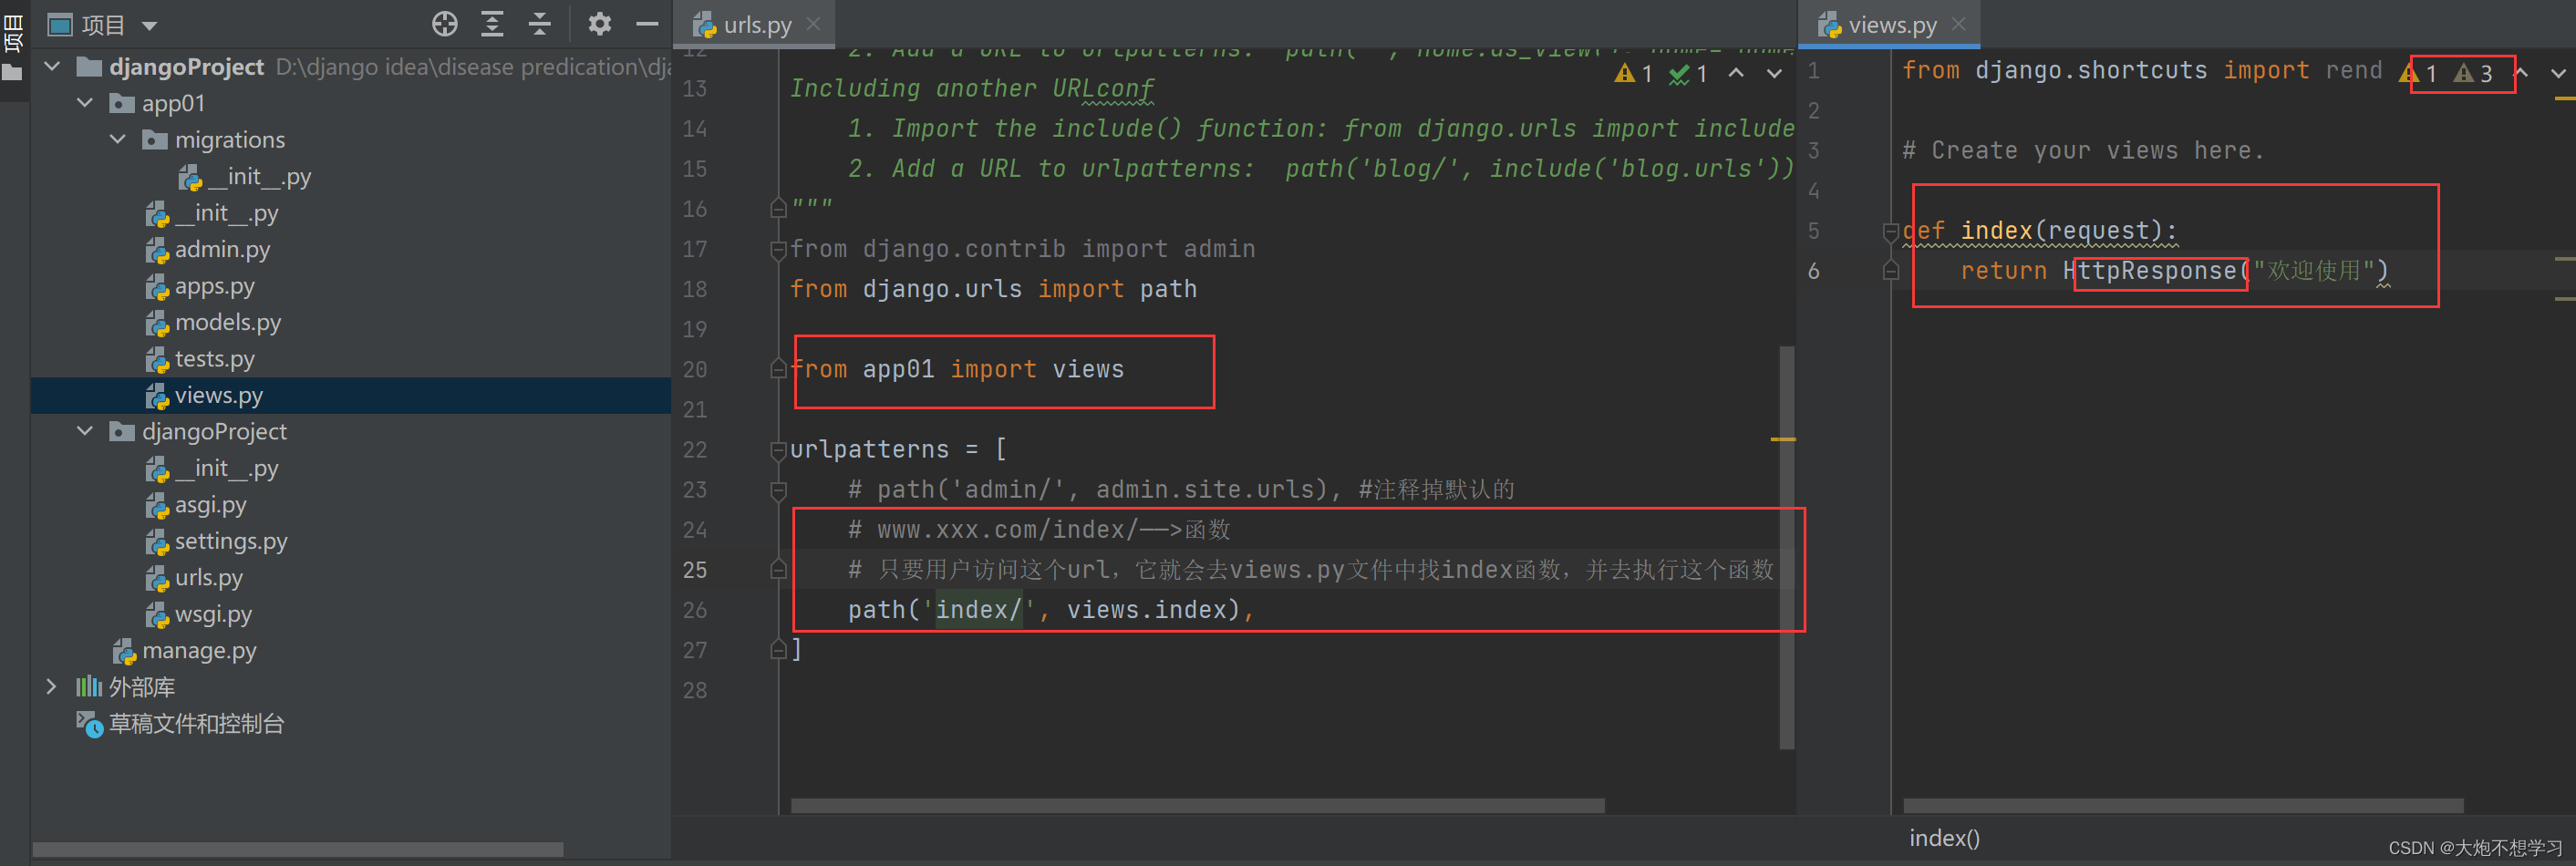The image size is (2576, 866).
Task: Collapse the app01 folder
Action: coord(86,103)
